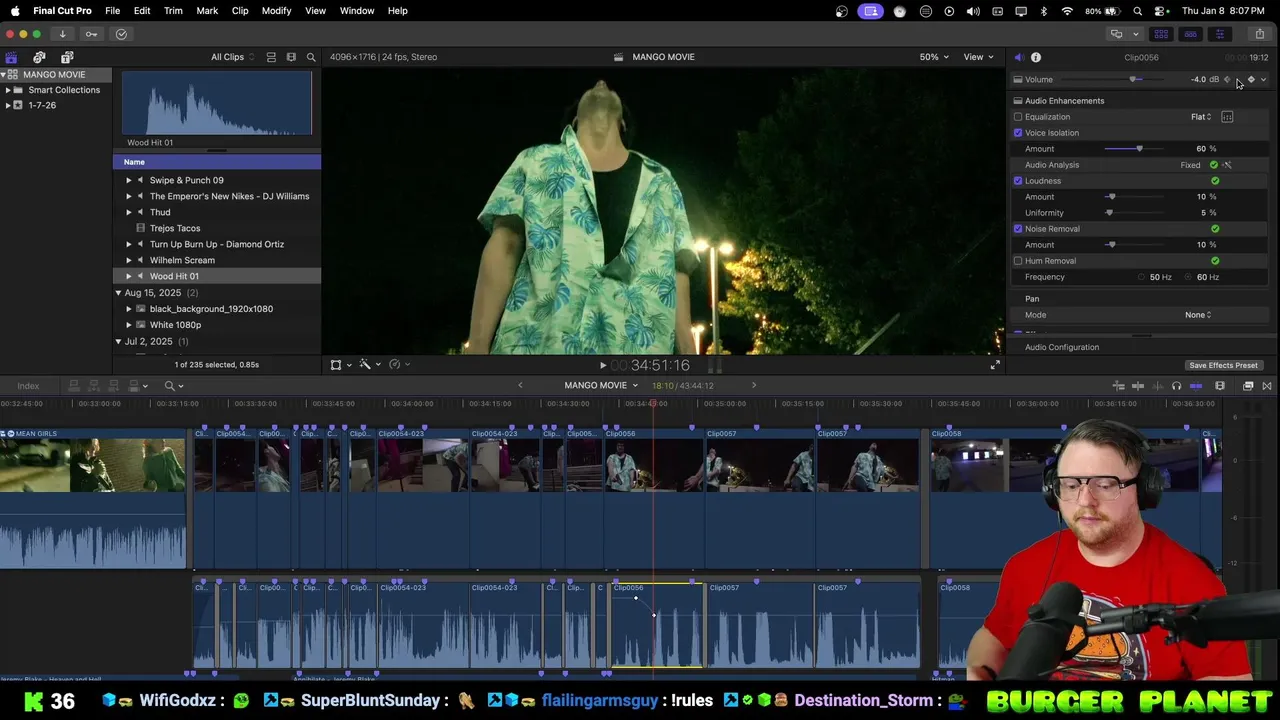Toggle solo headphones icon in timeline

point(1176,386)
